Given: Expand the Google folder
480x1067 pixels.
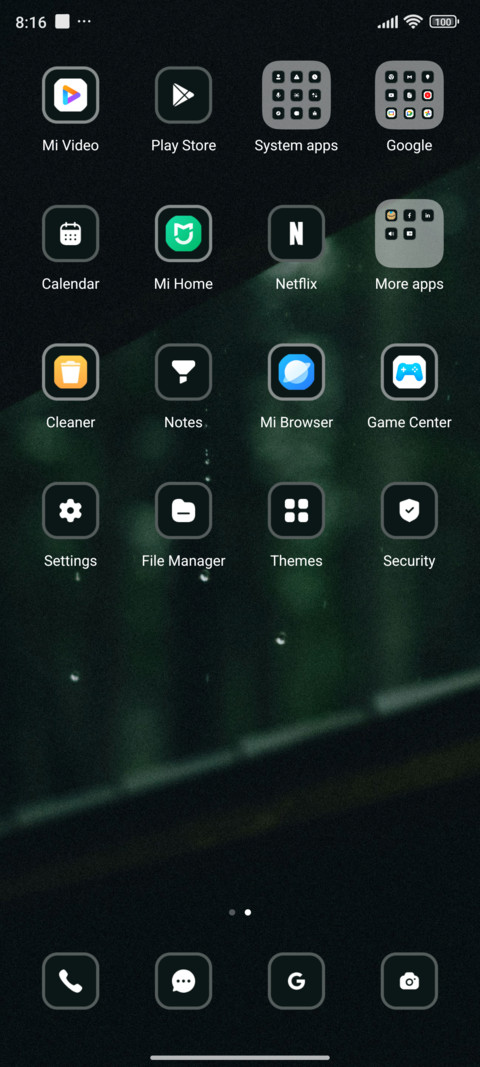Looking at the screenshot, I should tap(409, 95).
